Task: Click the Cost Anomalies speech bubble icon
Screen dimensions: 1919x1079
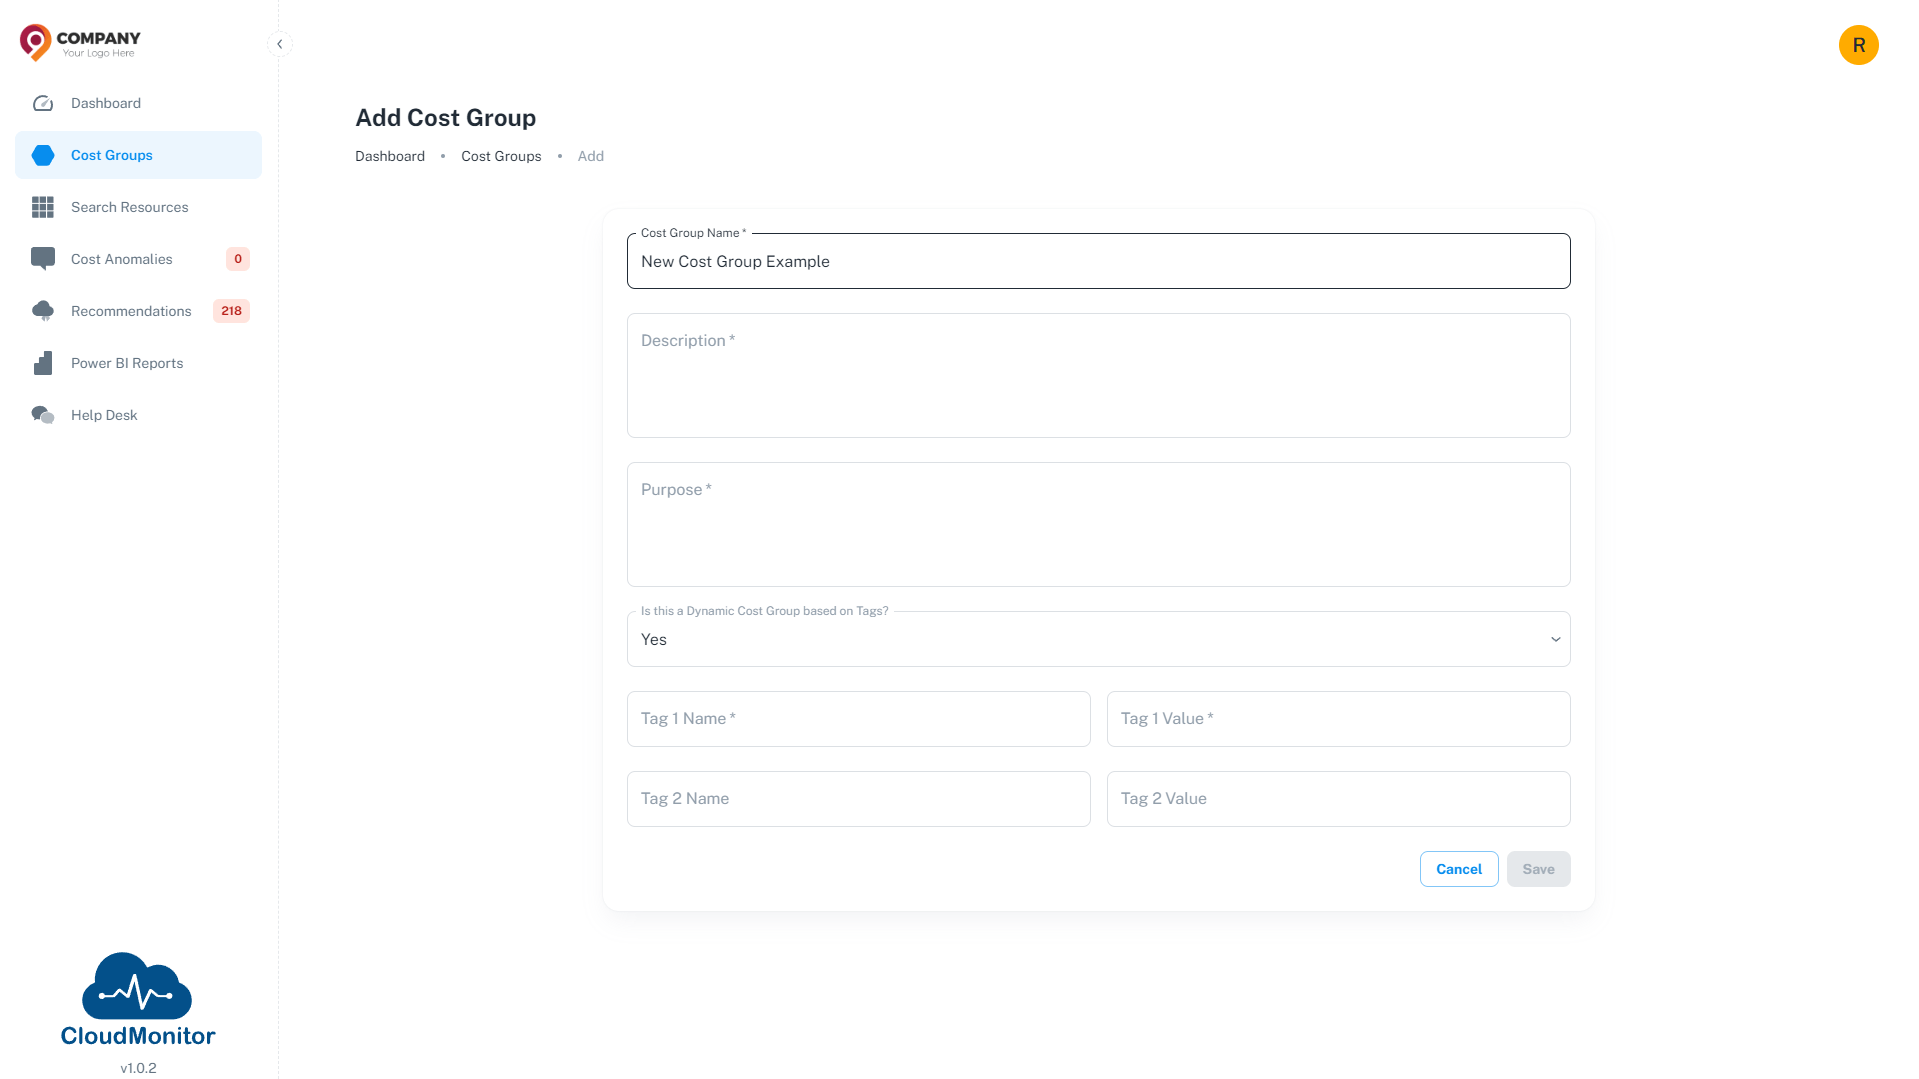Action: [x=43, y=258]
